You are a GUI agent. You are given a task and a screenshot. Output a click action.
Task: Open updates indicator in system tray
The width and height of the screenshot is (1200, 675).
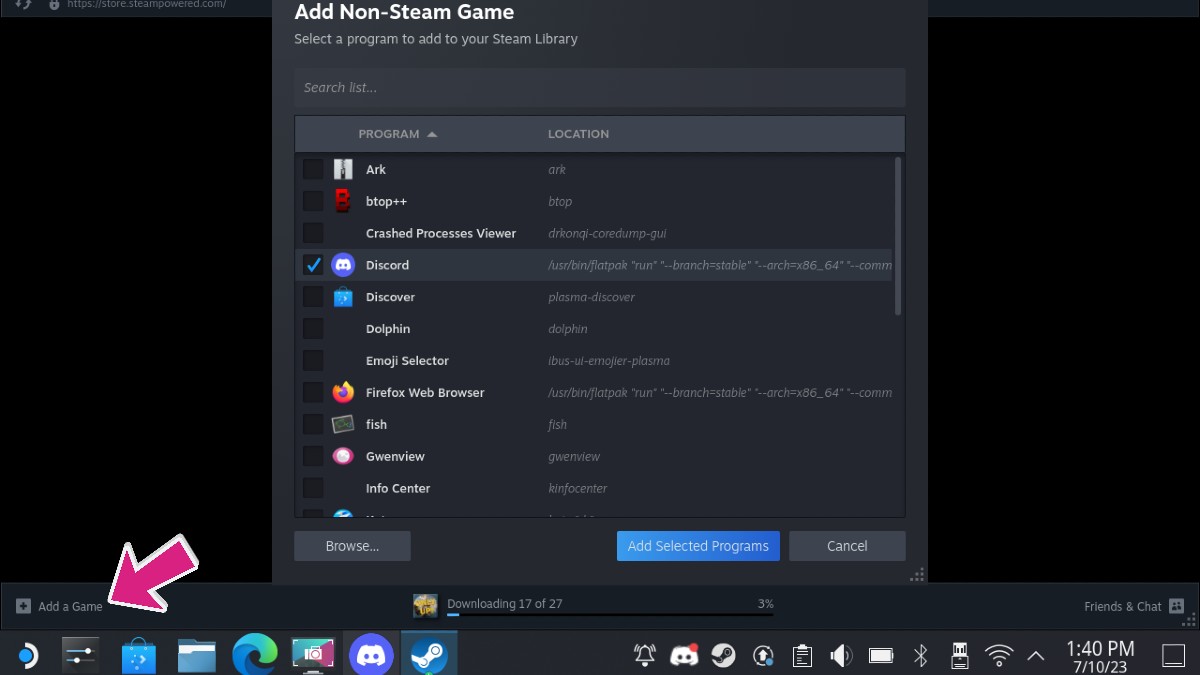[763, 656]
